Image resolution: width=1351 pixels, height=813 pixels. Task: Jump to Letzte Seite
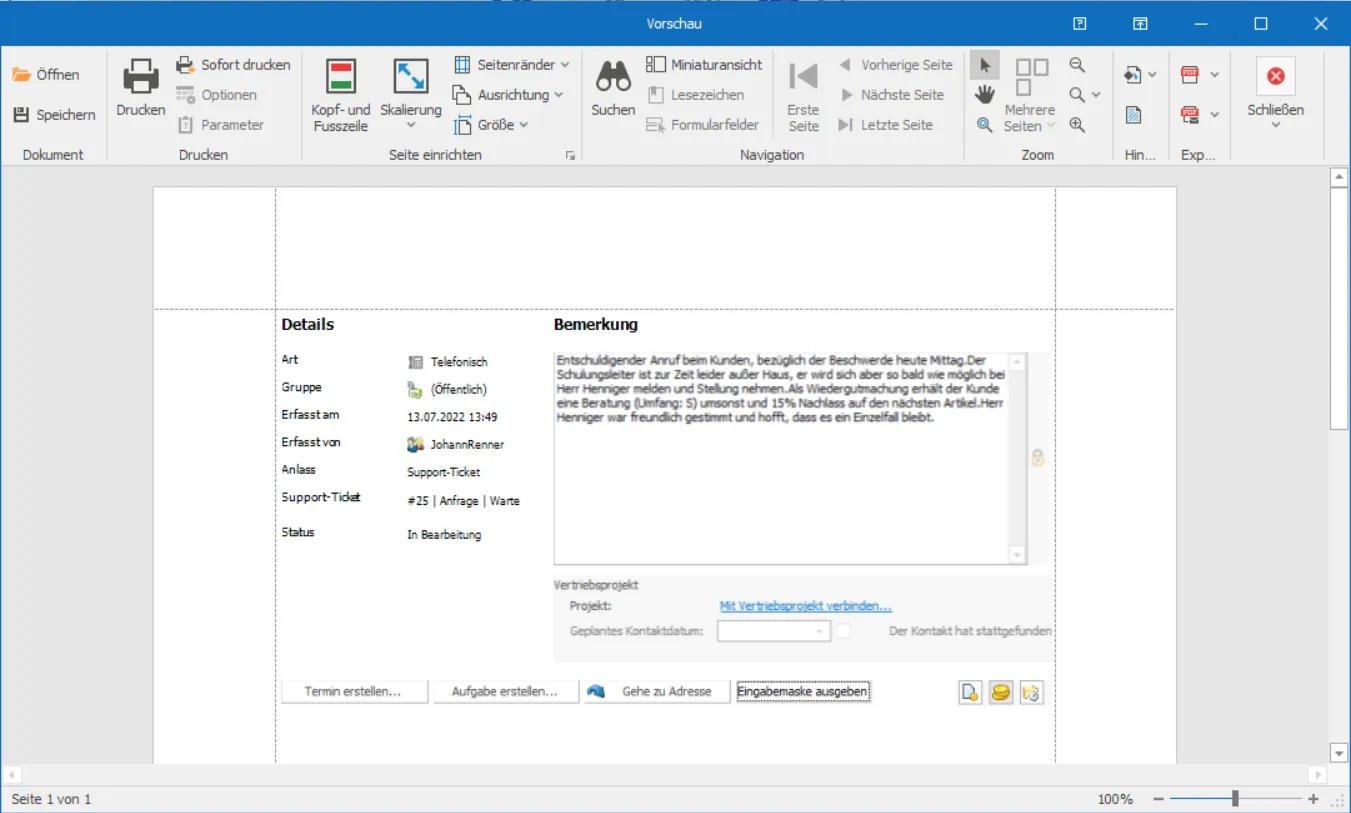pyautogui.click(x=885, y=125)
